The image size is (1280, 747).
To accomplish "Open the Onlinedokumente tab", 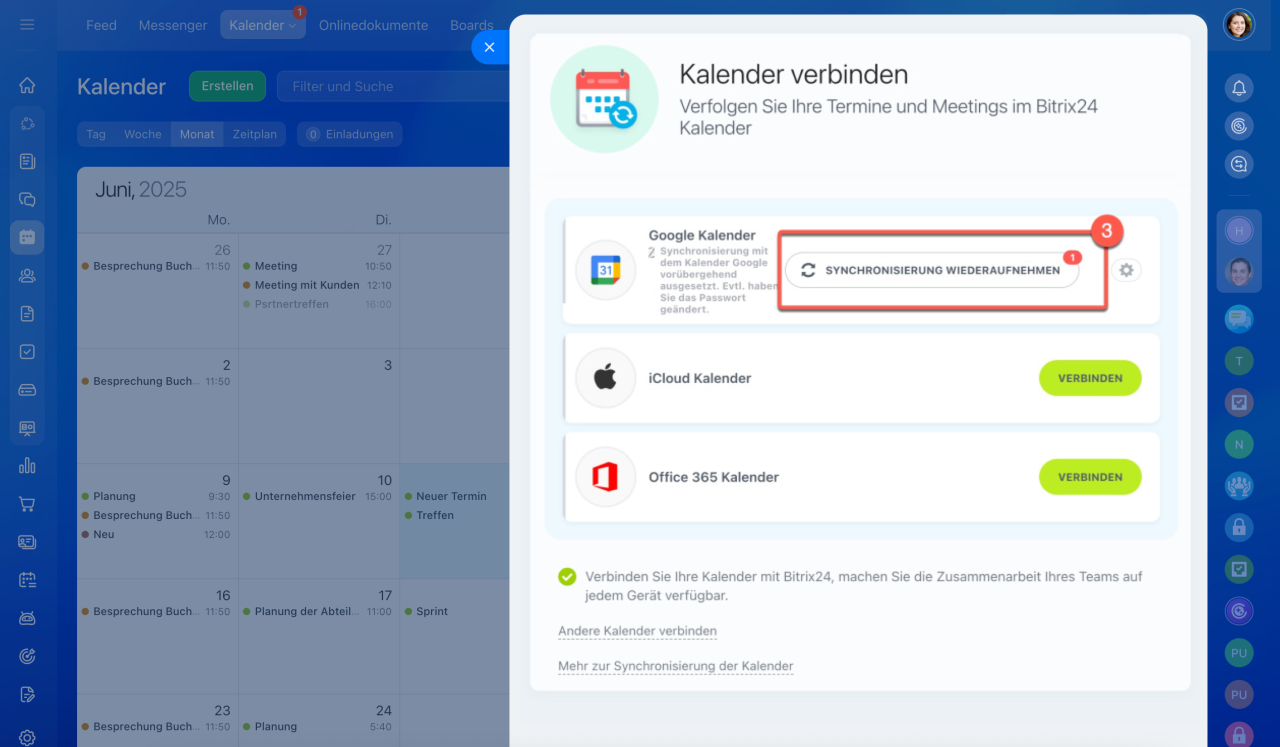I will point(373,25).
